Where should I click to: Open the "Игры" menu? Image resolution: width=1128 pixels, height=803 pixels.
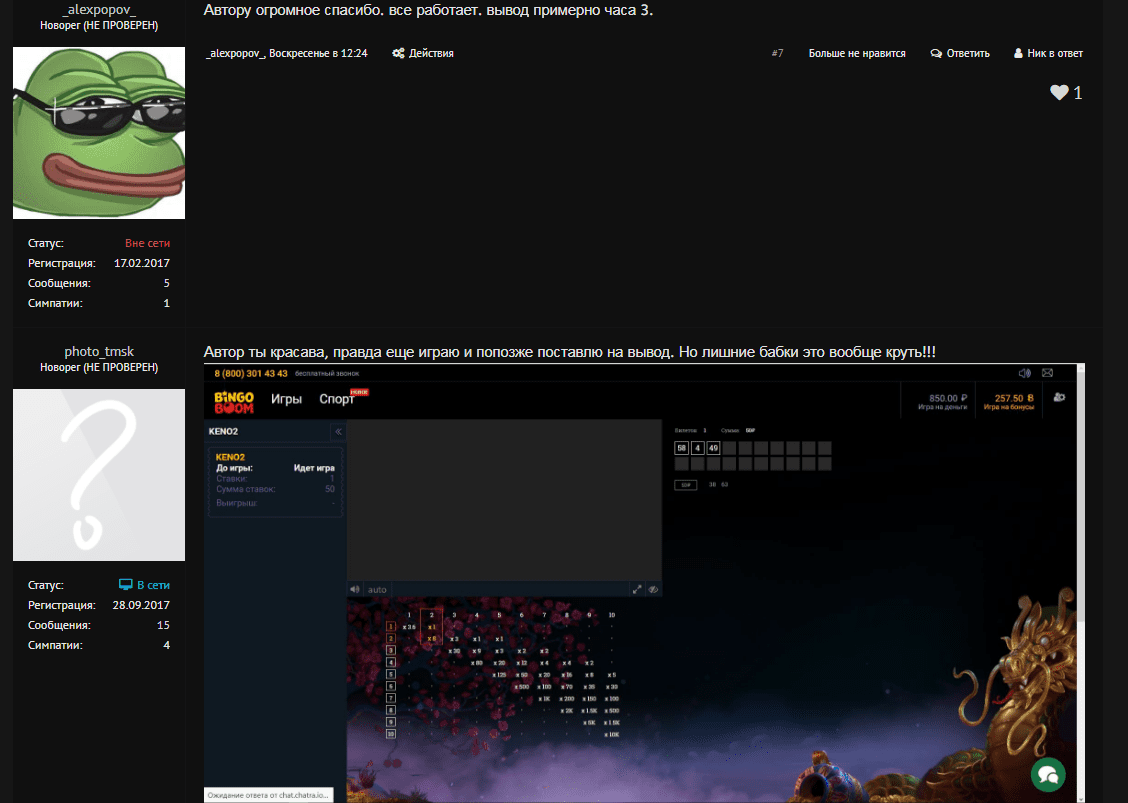click(286, 399)
